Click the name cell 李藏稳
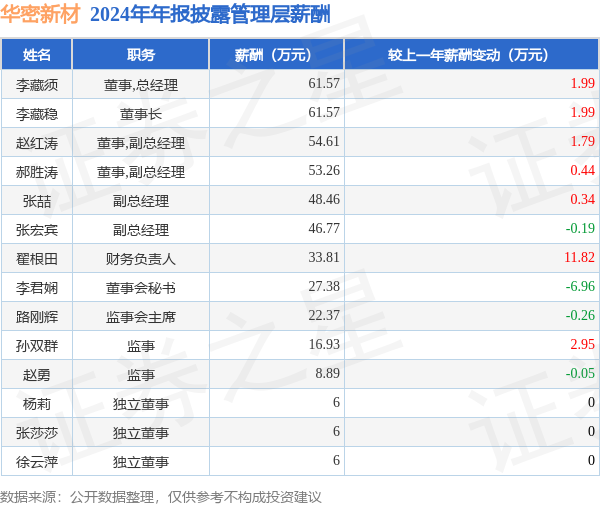 pos(37,114)
